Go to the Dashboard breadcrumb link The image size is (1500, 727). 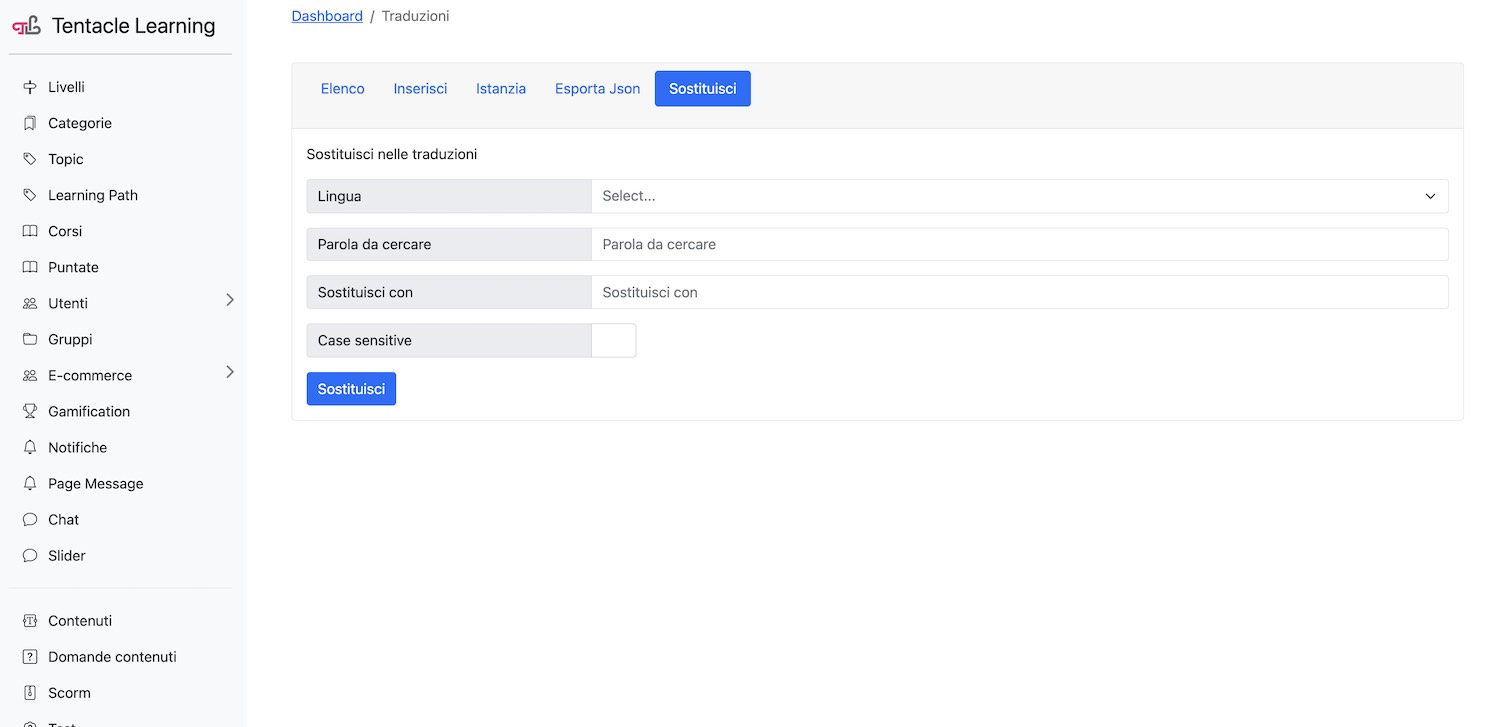coord(327,16)
